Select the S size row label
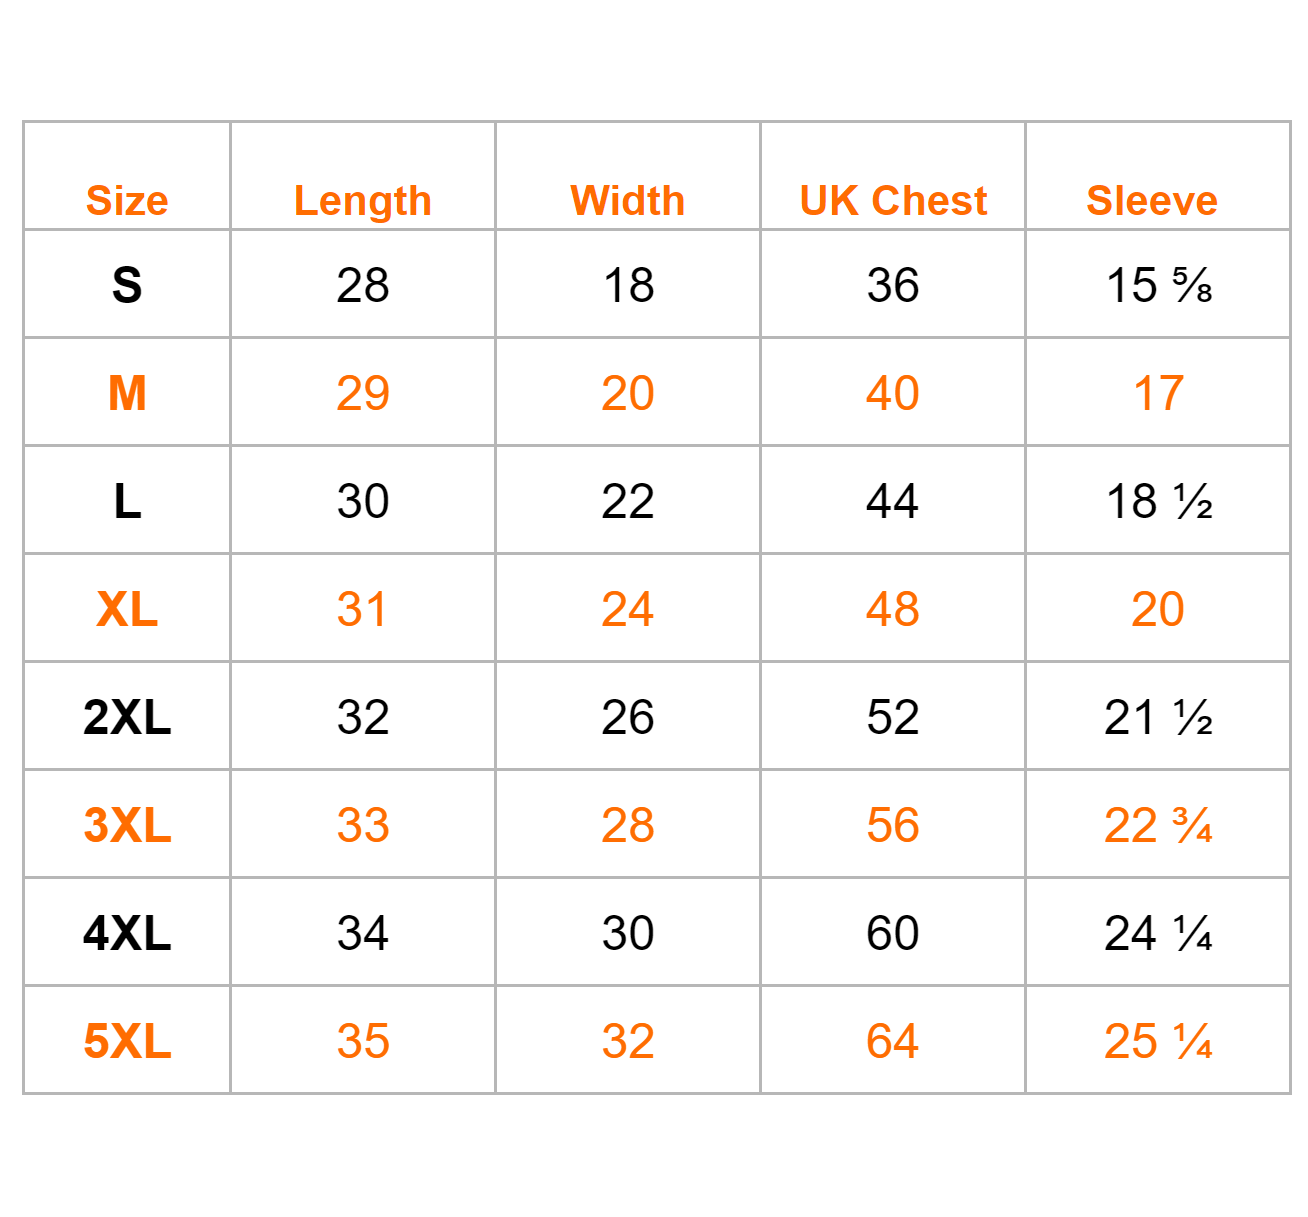This screenshot has height=1217, width=1308. (x=127, y=285)
